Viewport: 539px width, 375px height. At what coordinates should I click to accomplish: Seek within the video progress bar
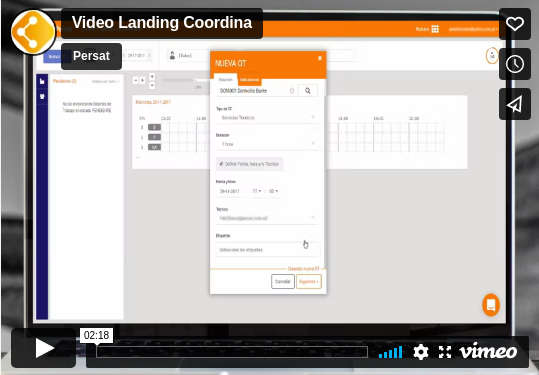(232, 352)
